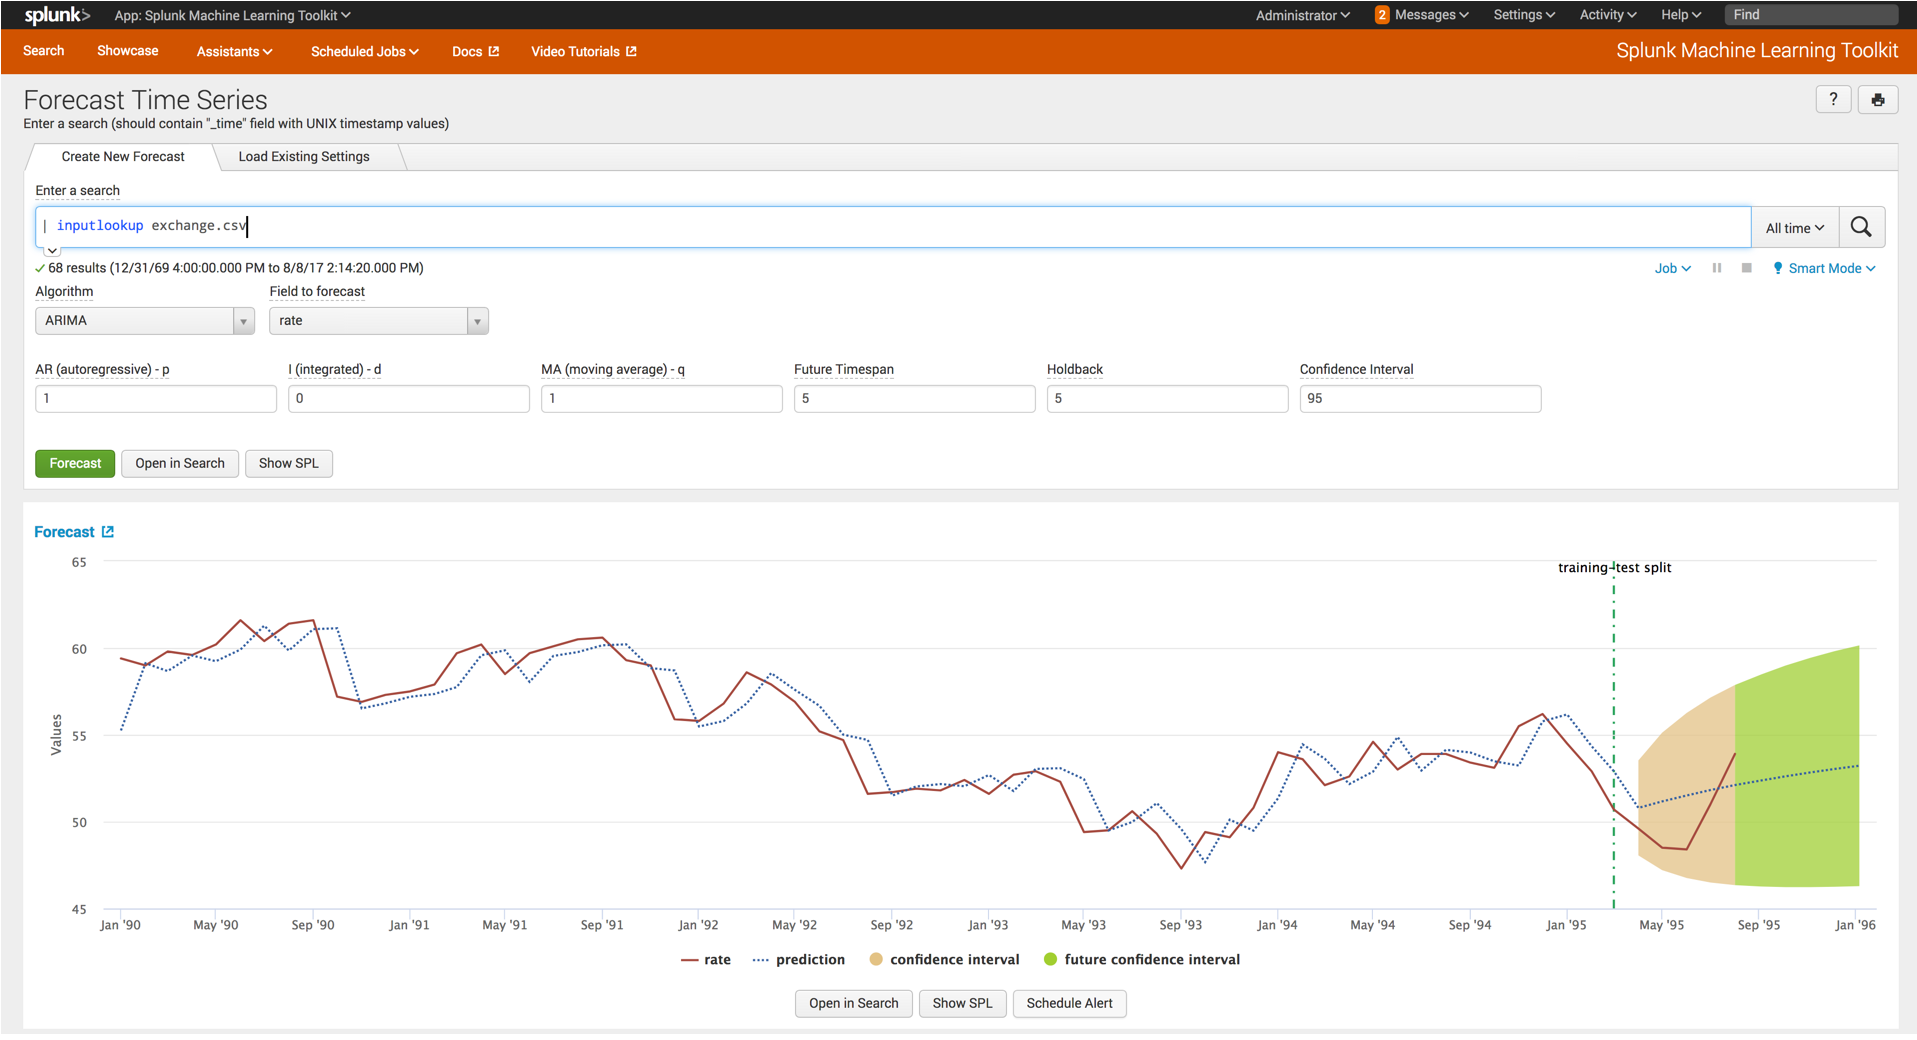The image size is (1917, 1040).
Task: Click the Splunk logo
Action: click(57, 15)
